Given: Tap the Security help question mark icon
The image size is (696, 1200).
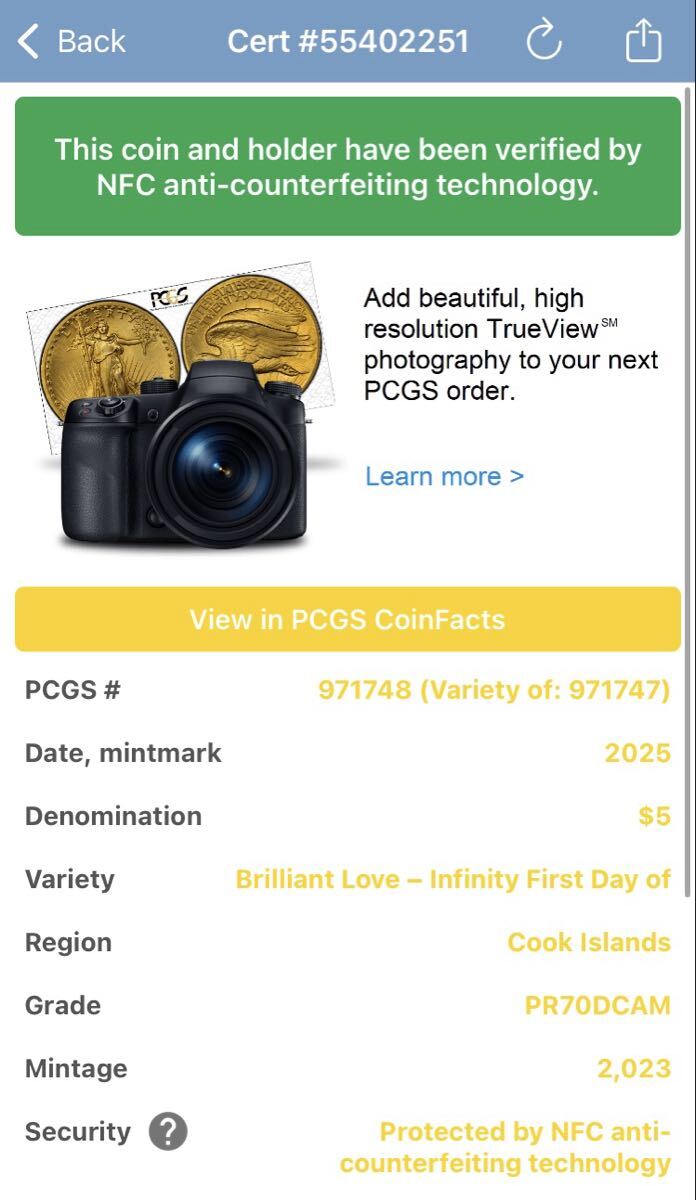Looking at the screenshot, I should [168, 1132].
